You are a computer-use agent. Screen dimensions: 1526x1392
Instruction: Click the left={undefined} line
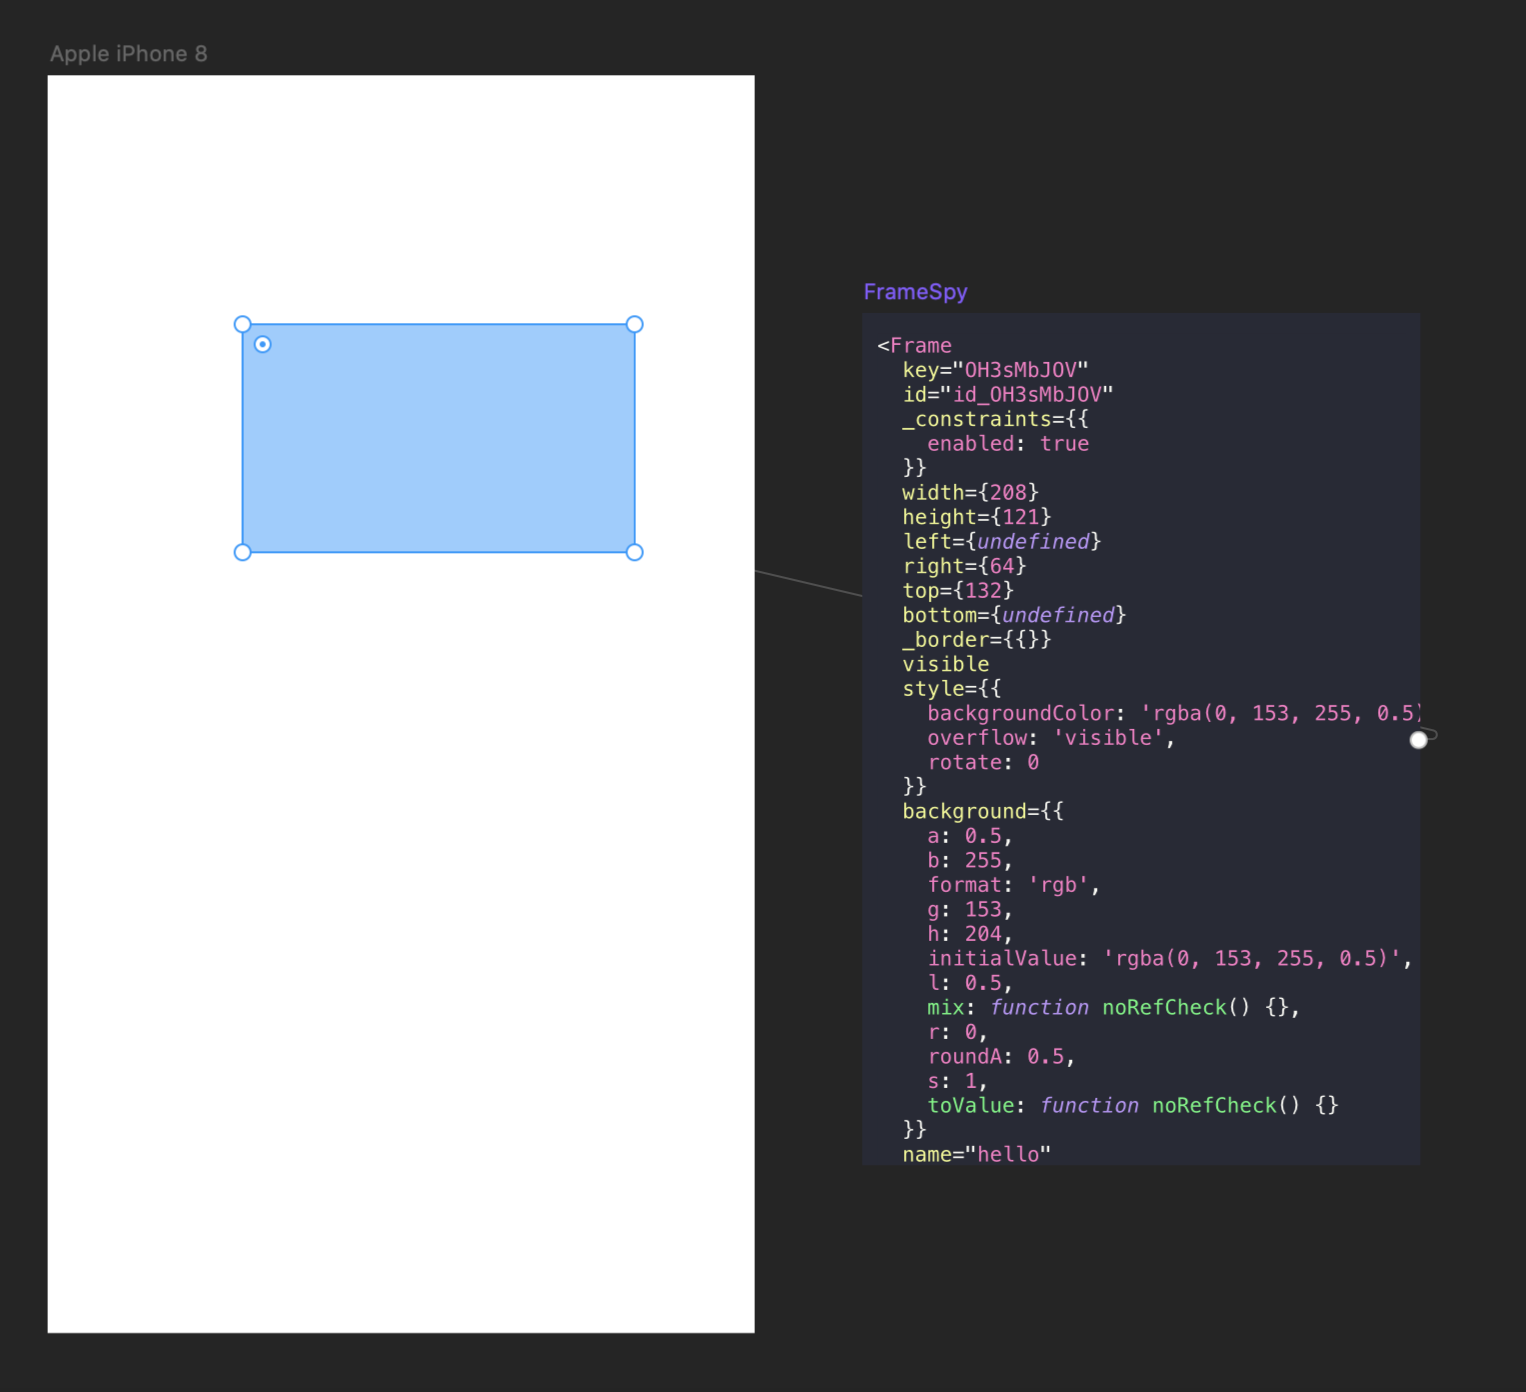click(x=1001, y=542)
